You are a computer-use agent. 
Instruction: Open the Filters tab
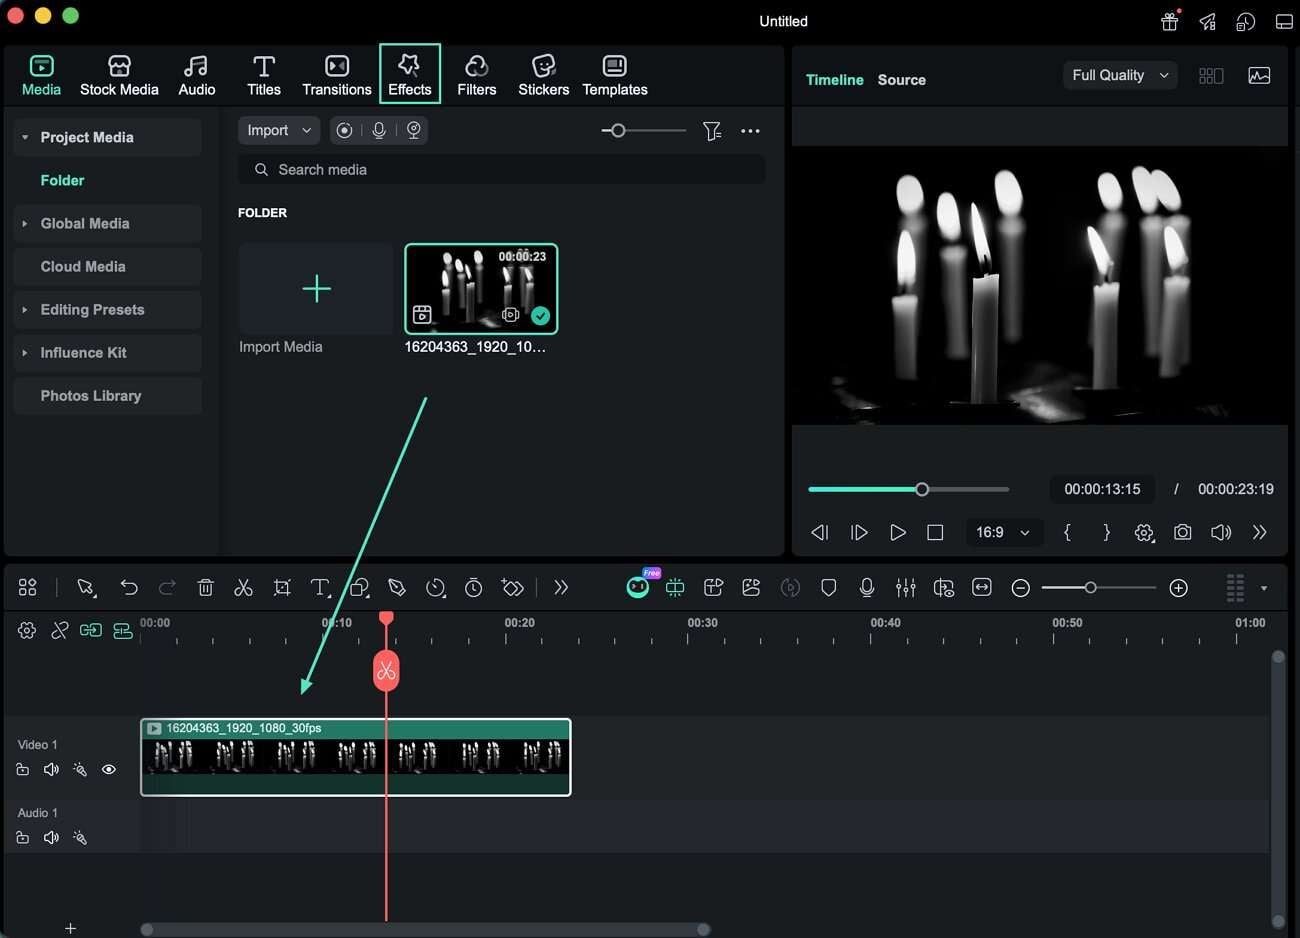click(477, 76)
